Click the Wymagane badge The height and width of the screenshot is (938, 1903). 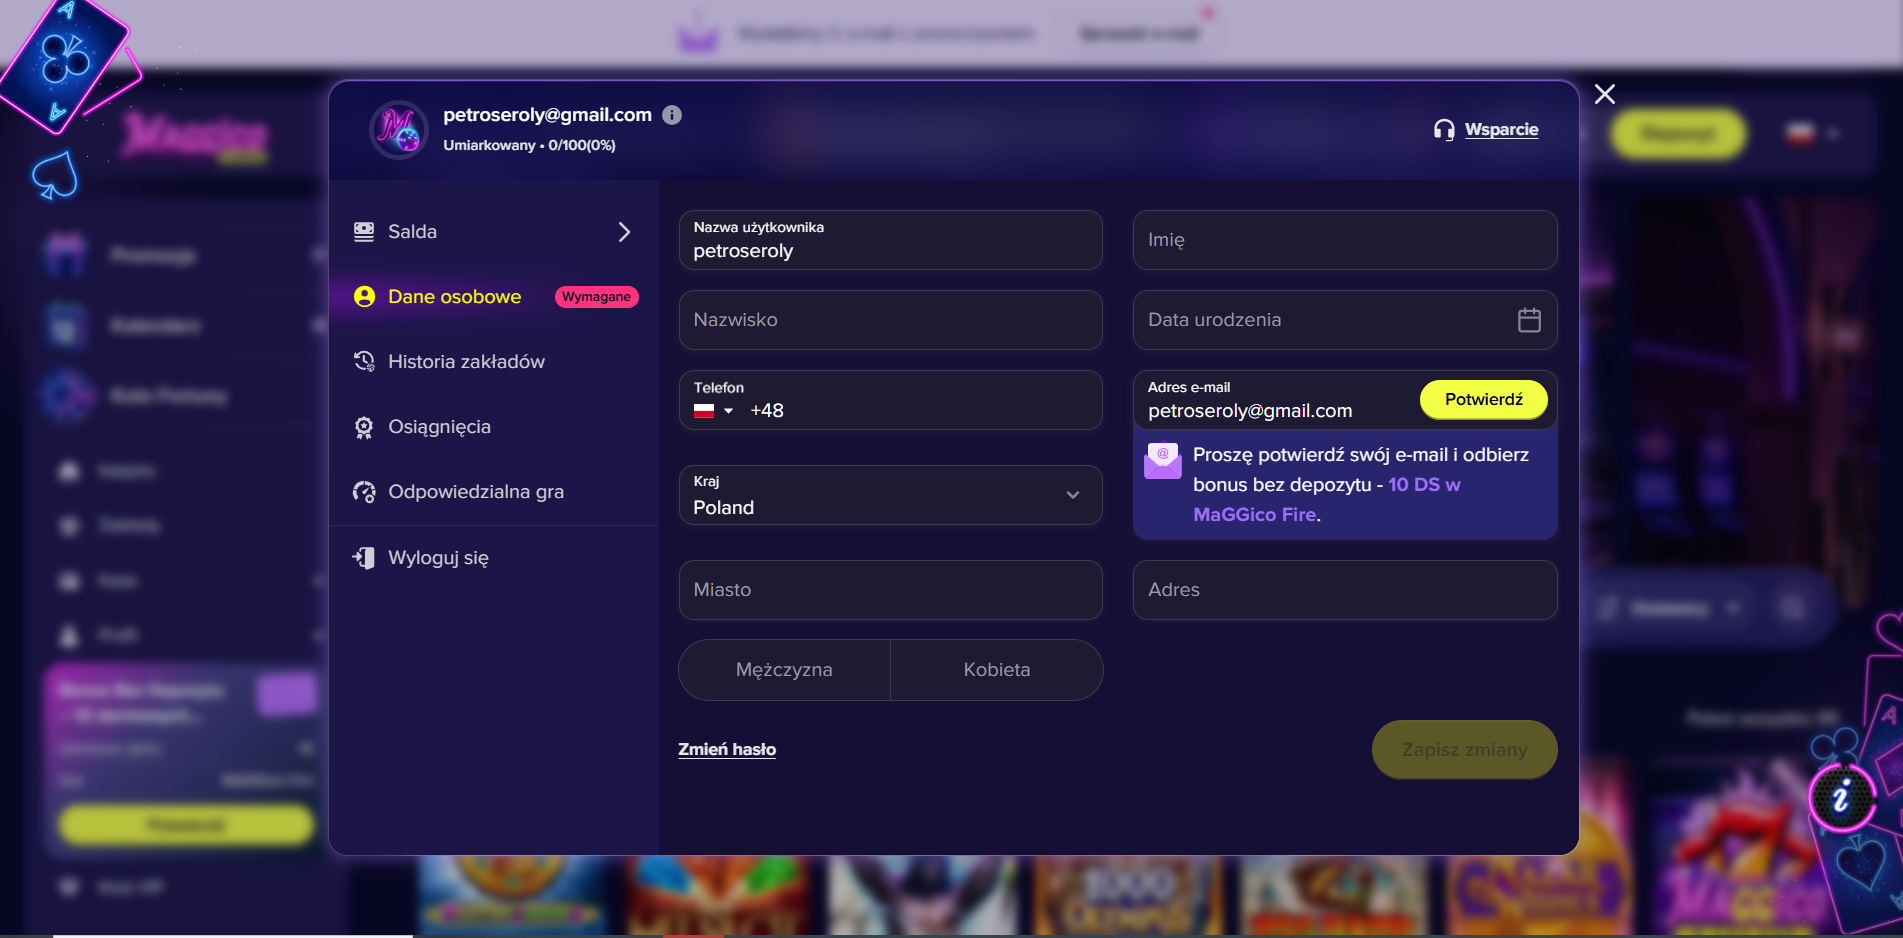tap(596, 297)
